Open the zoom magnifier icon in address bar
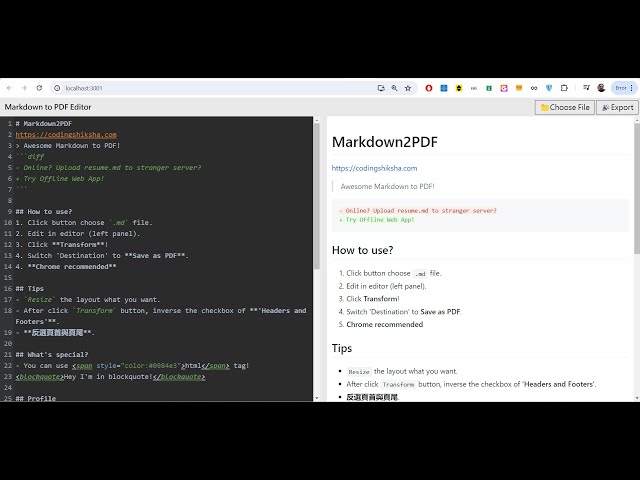 click(x=395, y=88)
